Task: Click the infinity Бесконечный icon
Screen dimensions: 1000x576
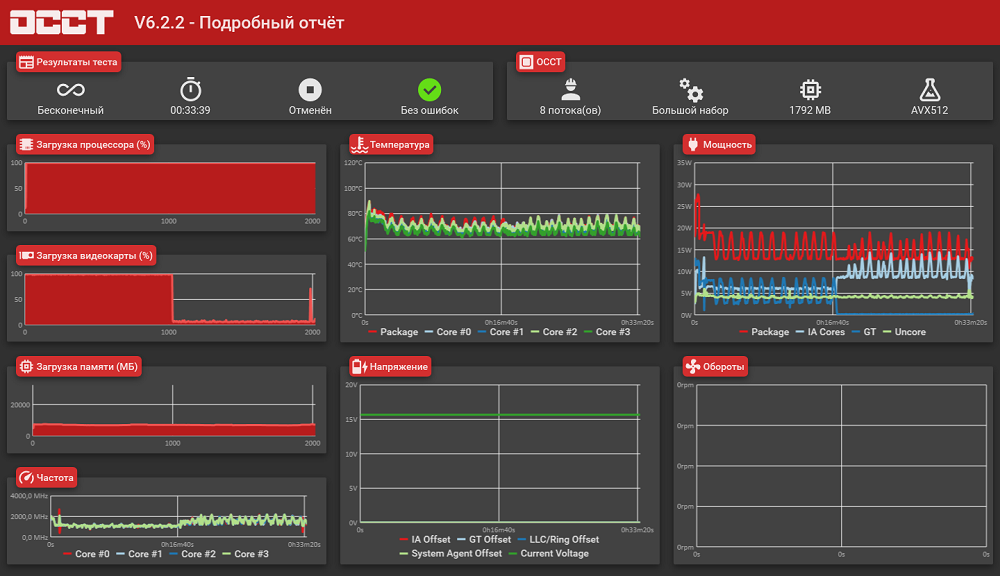Action: click(70, 90)
